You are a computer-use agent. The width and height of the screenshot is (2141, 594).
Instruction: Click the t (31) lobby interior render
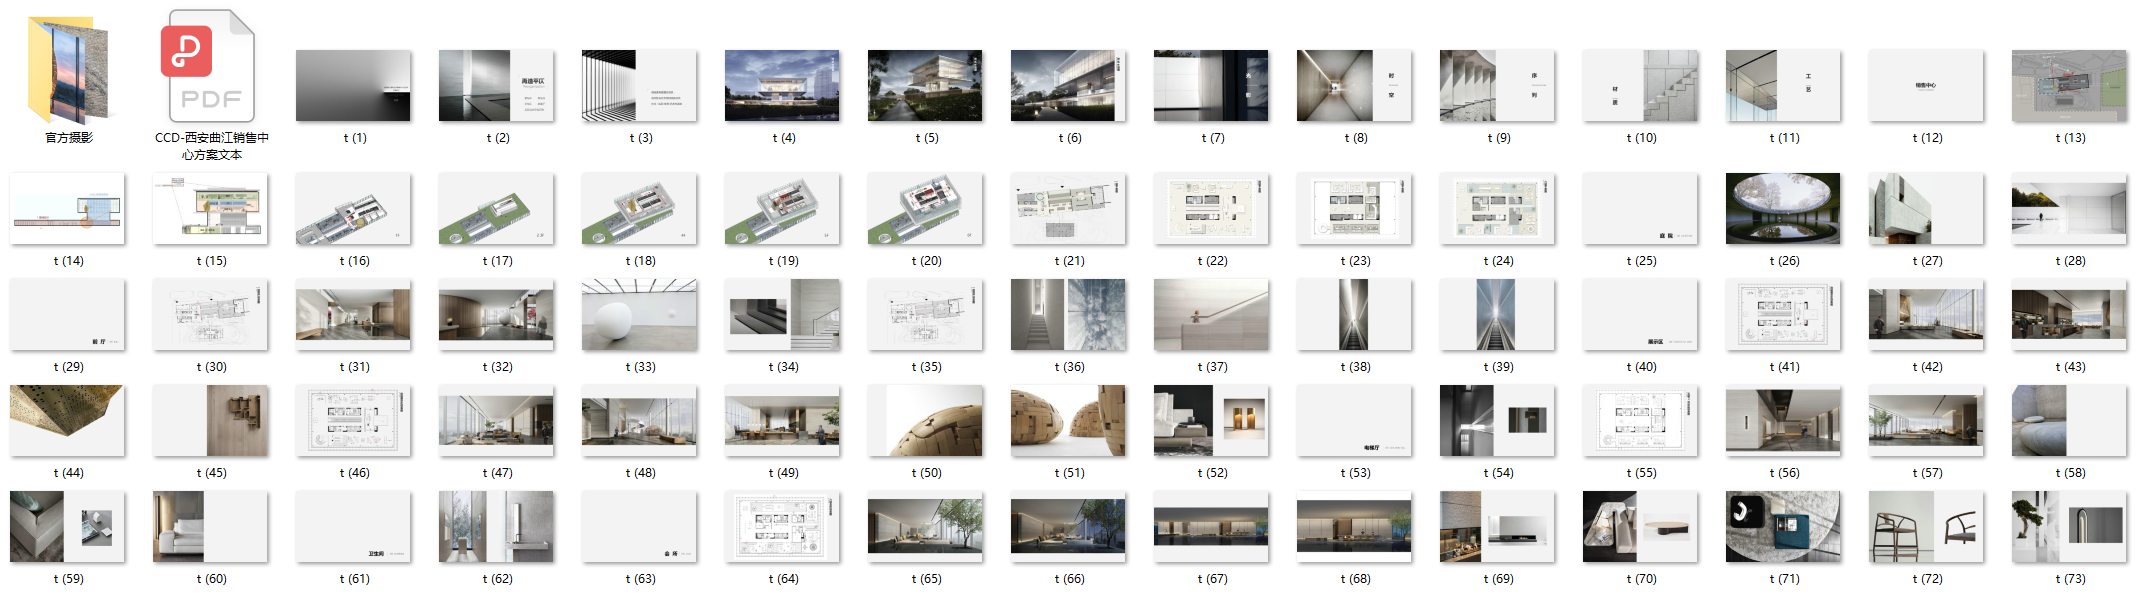[x=353, y=315]
